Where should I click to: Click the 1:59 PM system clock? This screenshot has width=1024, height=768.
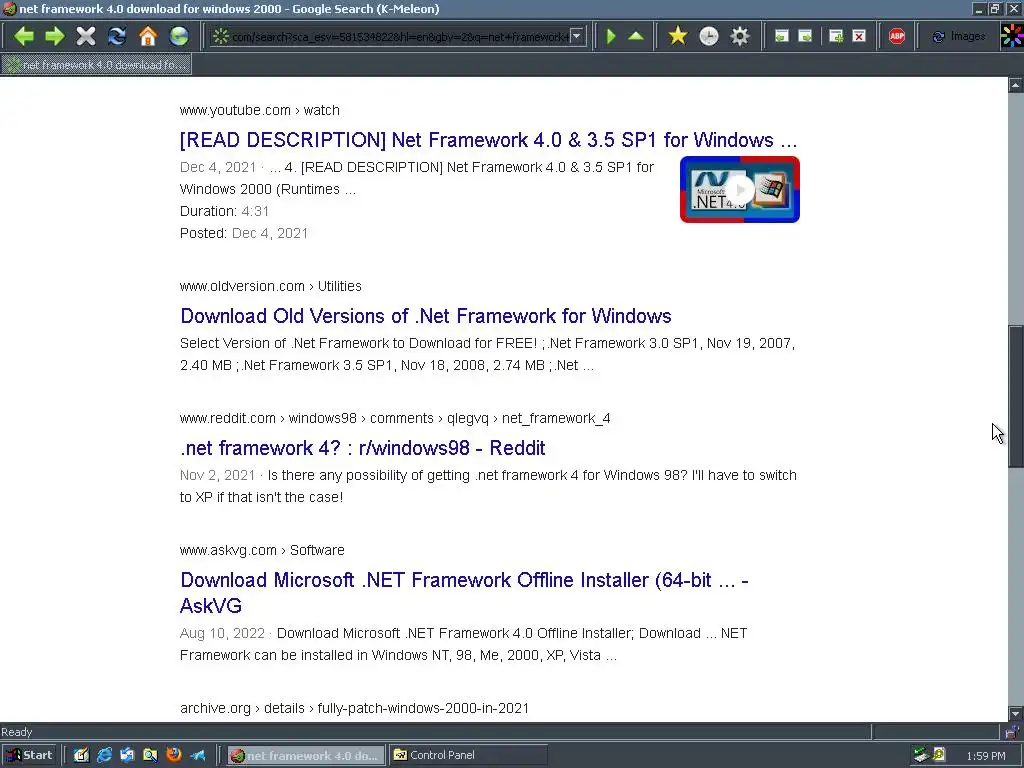click(x=985, y=756)
